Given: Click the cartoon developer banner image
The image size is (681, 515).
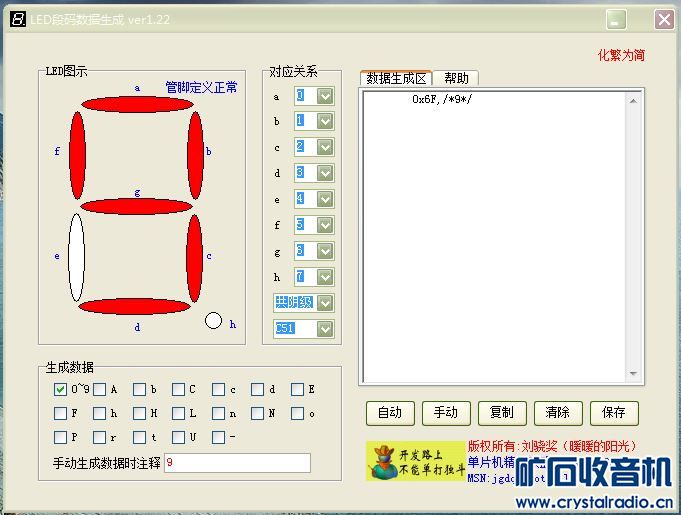Looking at the screenshot, I should [x=416, y=461].
